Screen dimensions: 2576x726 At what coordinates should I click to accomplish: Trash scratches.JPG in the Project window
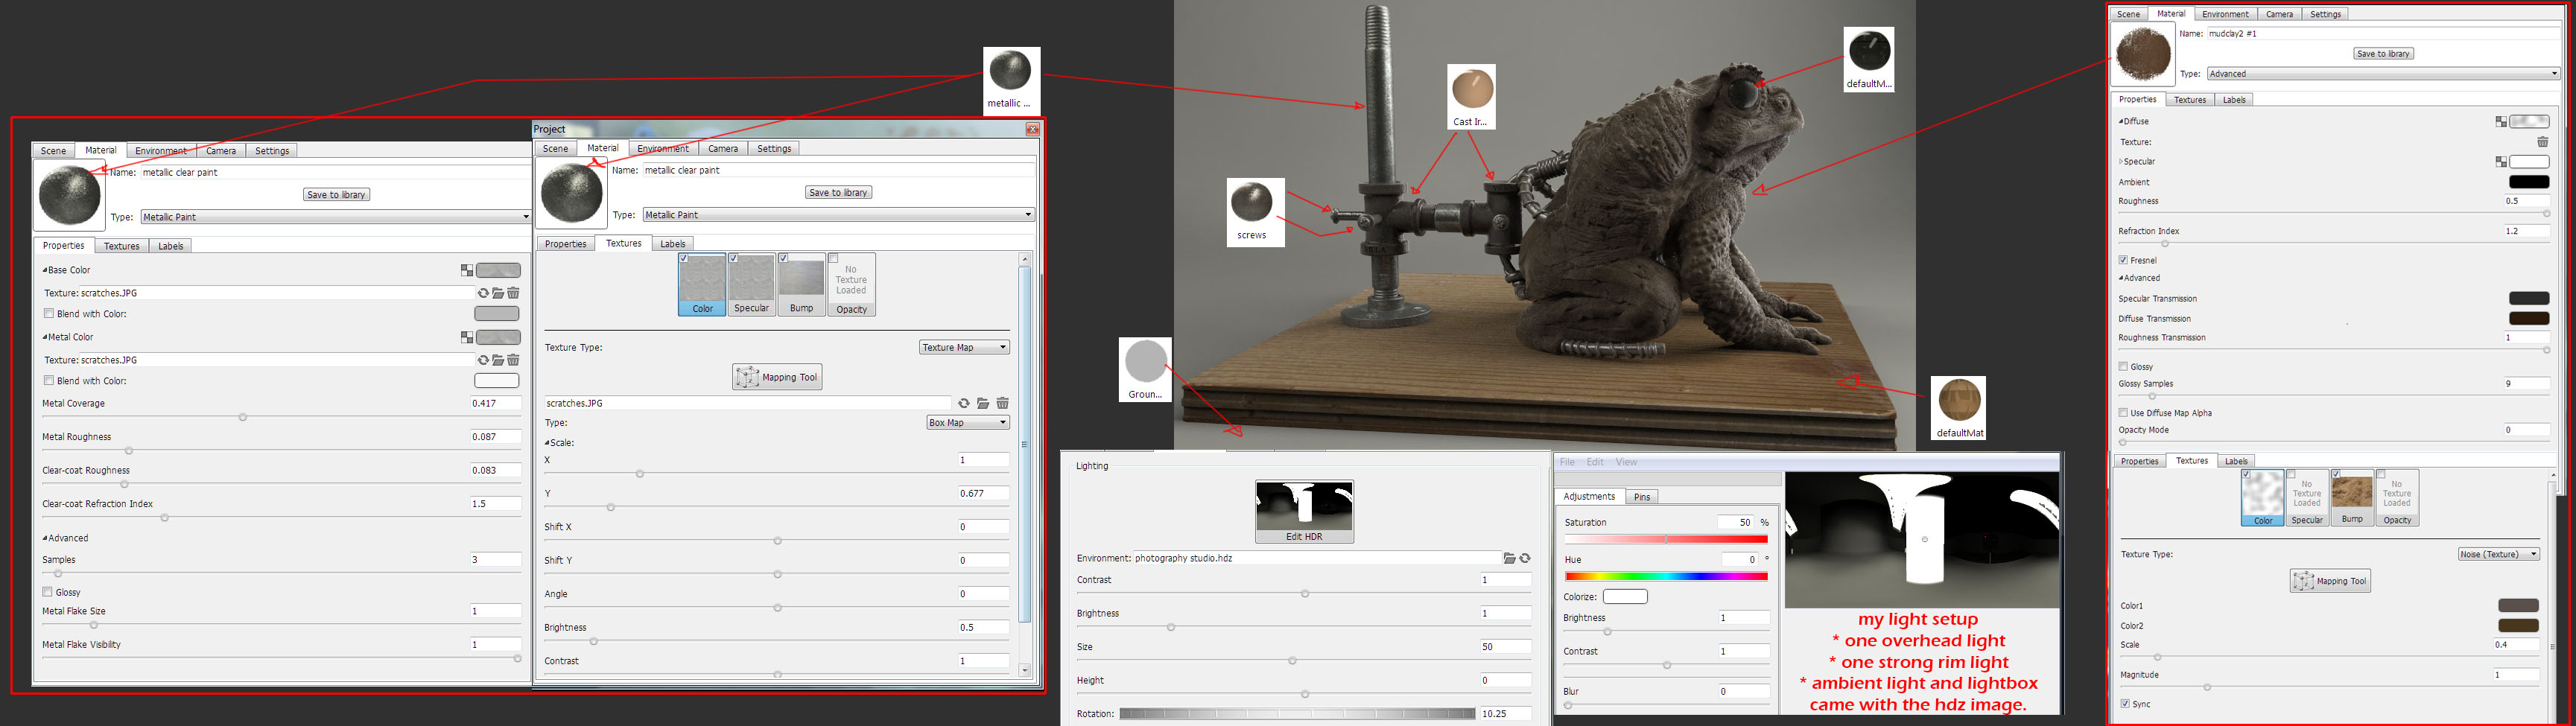click(x=1002, y=403)
